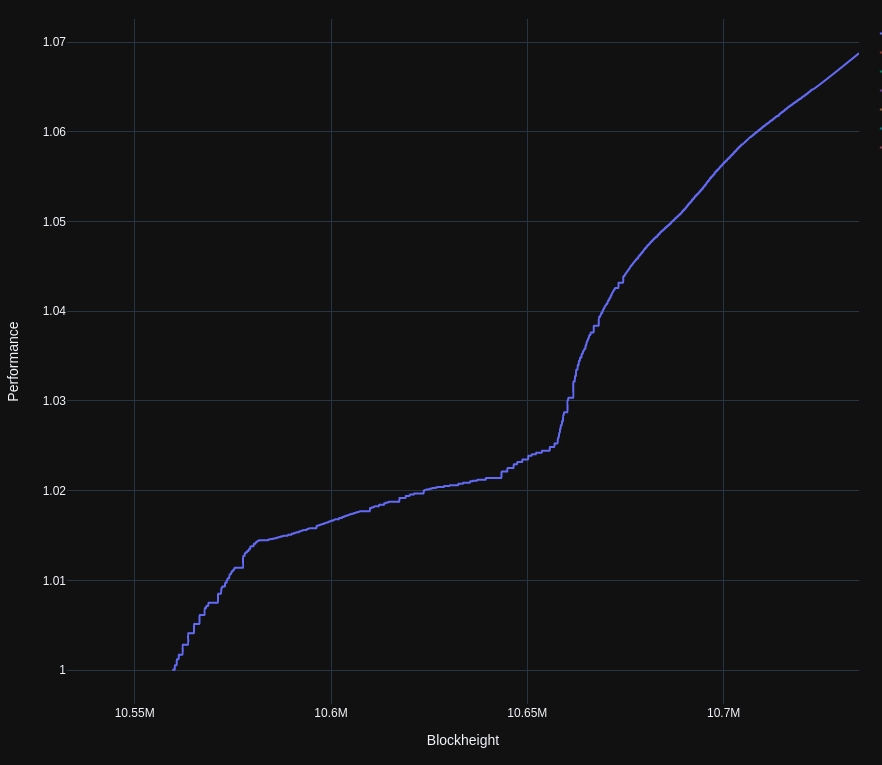Click the Performance y-axis title
This screenshot has width=882, height=765.
pyautogui.click(x=14, y=361)
